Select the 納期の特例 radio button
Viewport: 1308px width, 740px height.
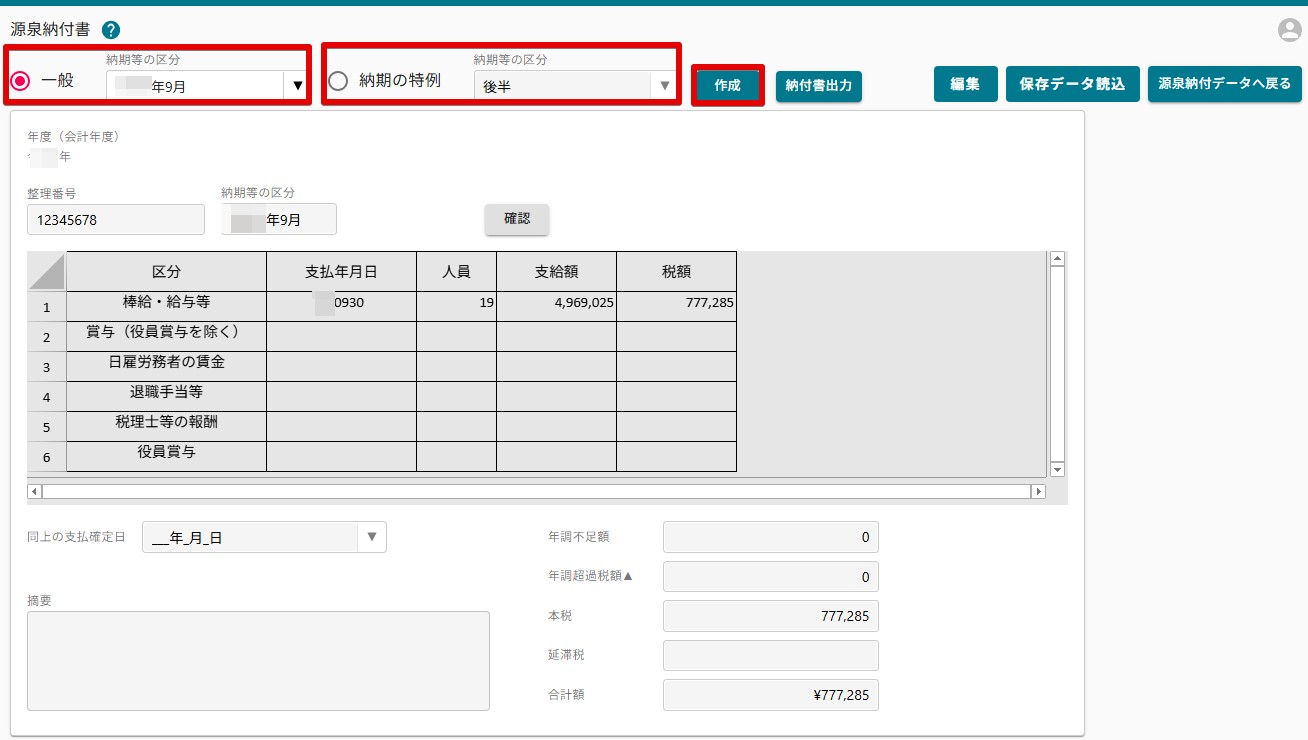coord(338,81)
